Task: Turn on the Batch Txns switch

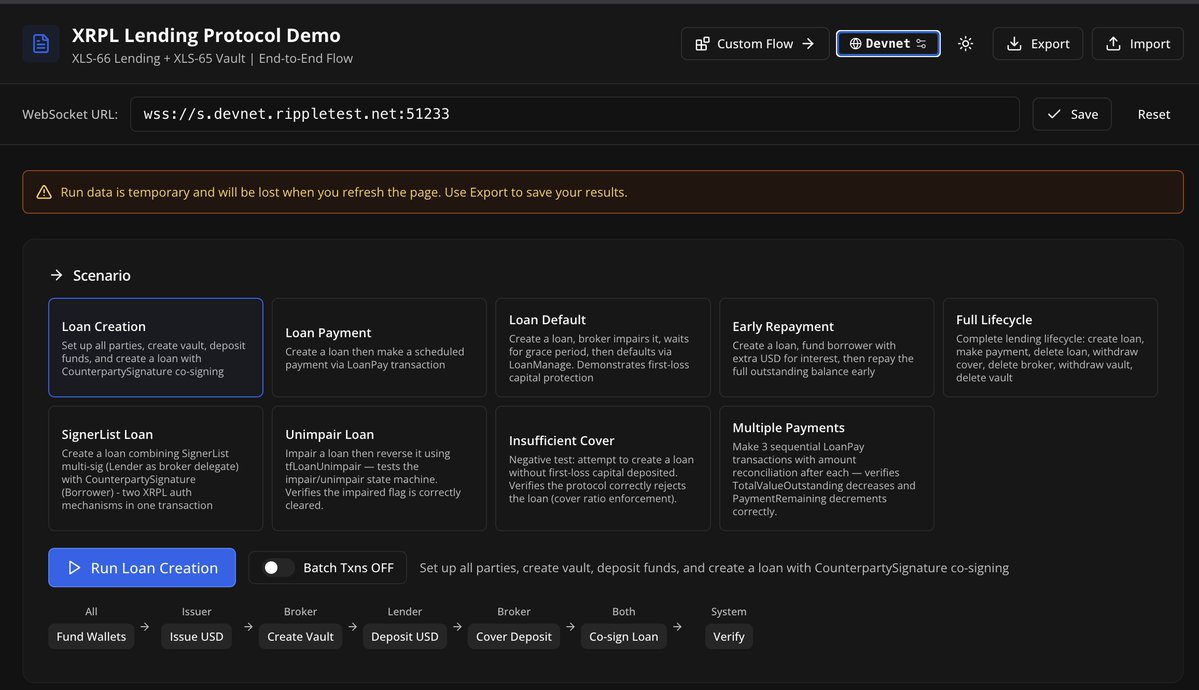Action: [x=276, y=568]
